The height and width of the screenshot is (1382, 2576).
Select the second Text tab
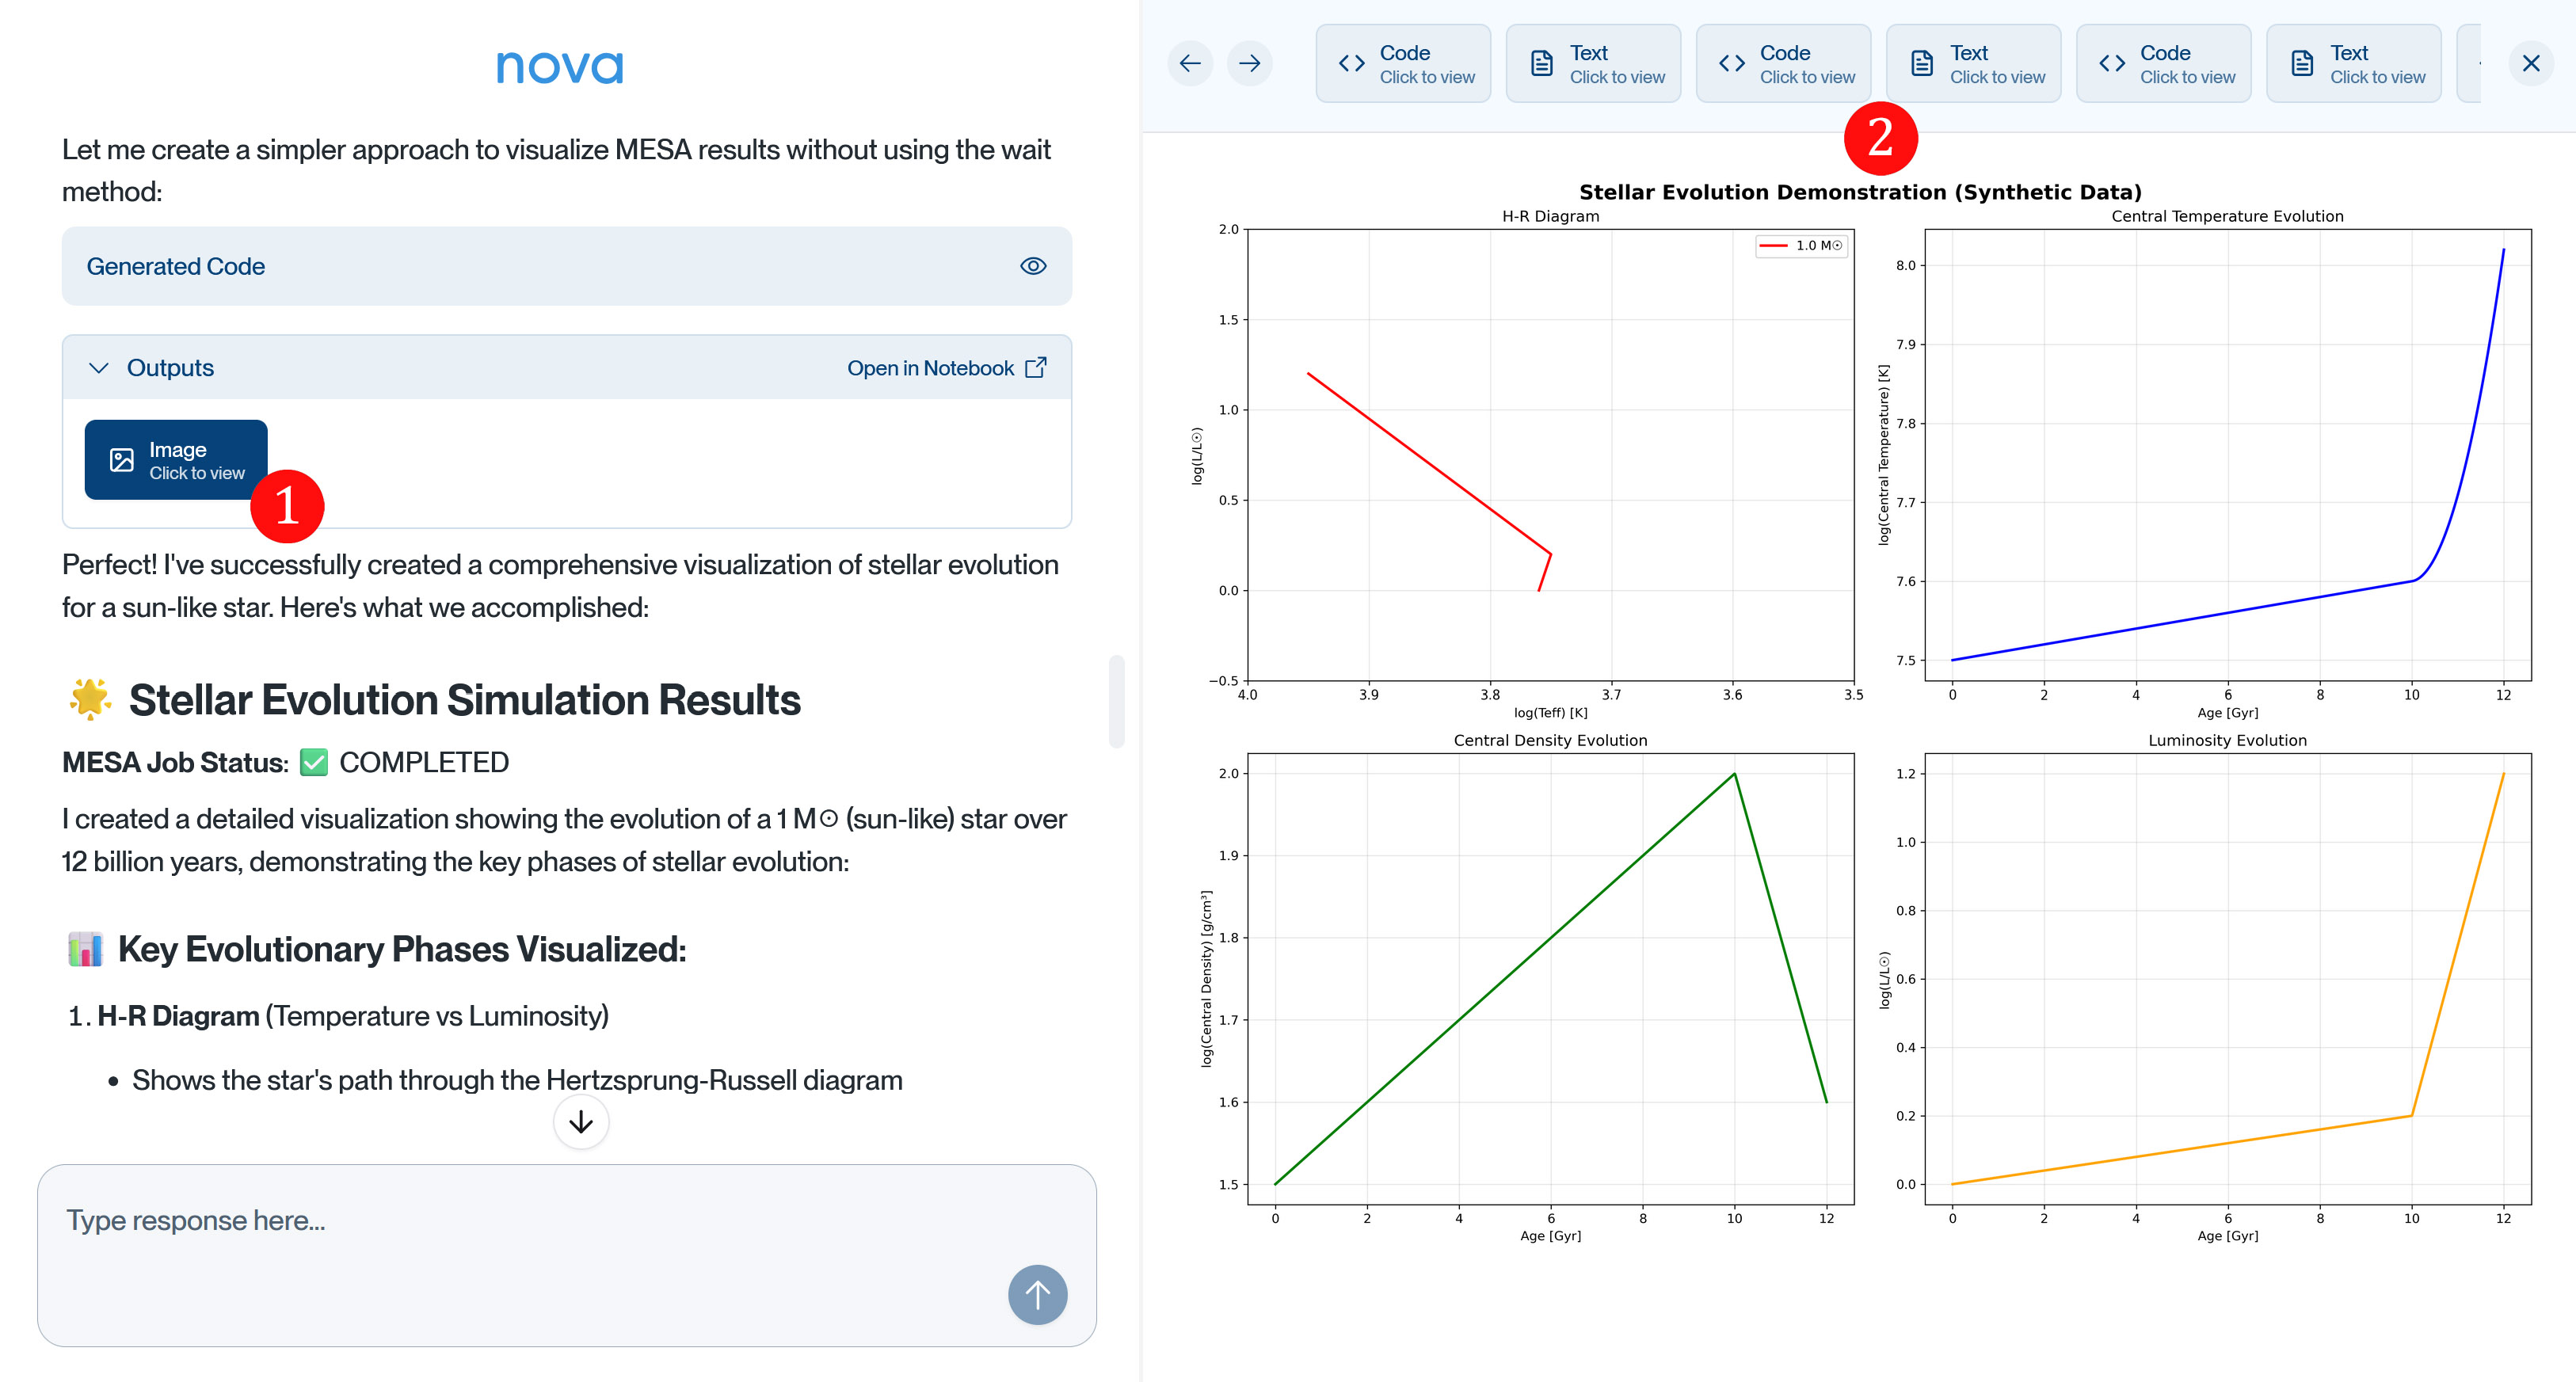pos(1973,64)
